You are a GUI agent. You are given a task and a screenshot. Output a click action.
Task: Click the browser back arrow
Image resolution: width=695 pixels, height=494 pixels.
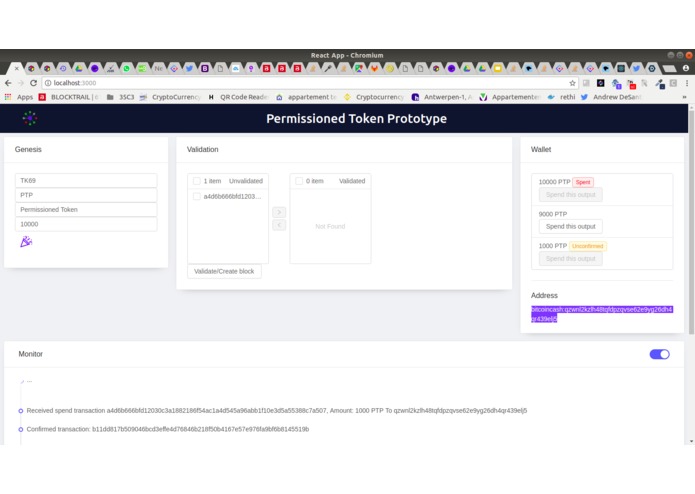(x=8, y=83)
